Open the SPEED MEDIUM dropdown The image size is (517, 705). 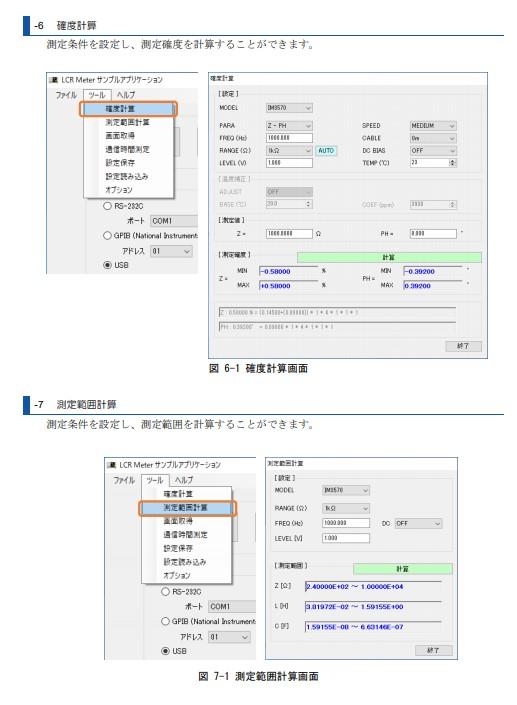tap(433, 125)
